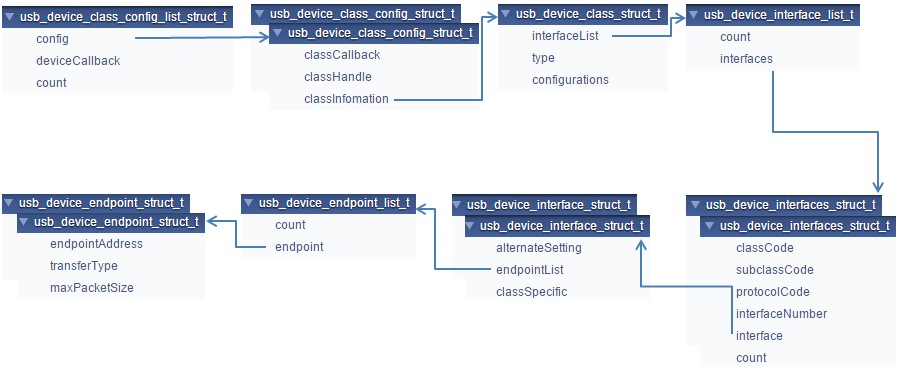
Task: Collapse outer usb_device_interfaces_struct_t triangle
Action: click(x=695, y=205)
